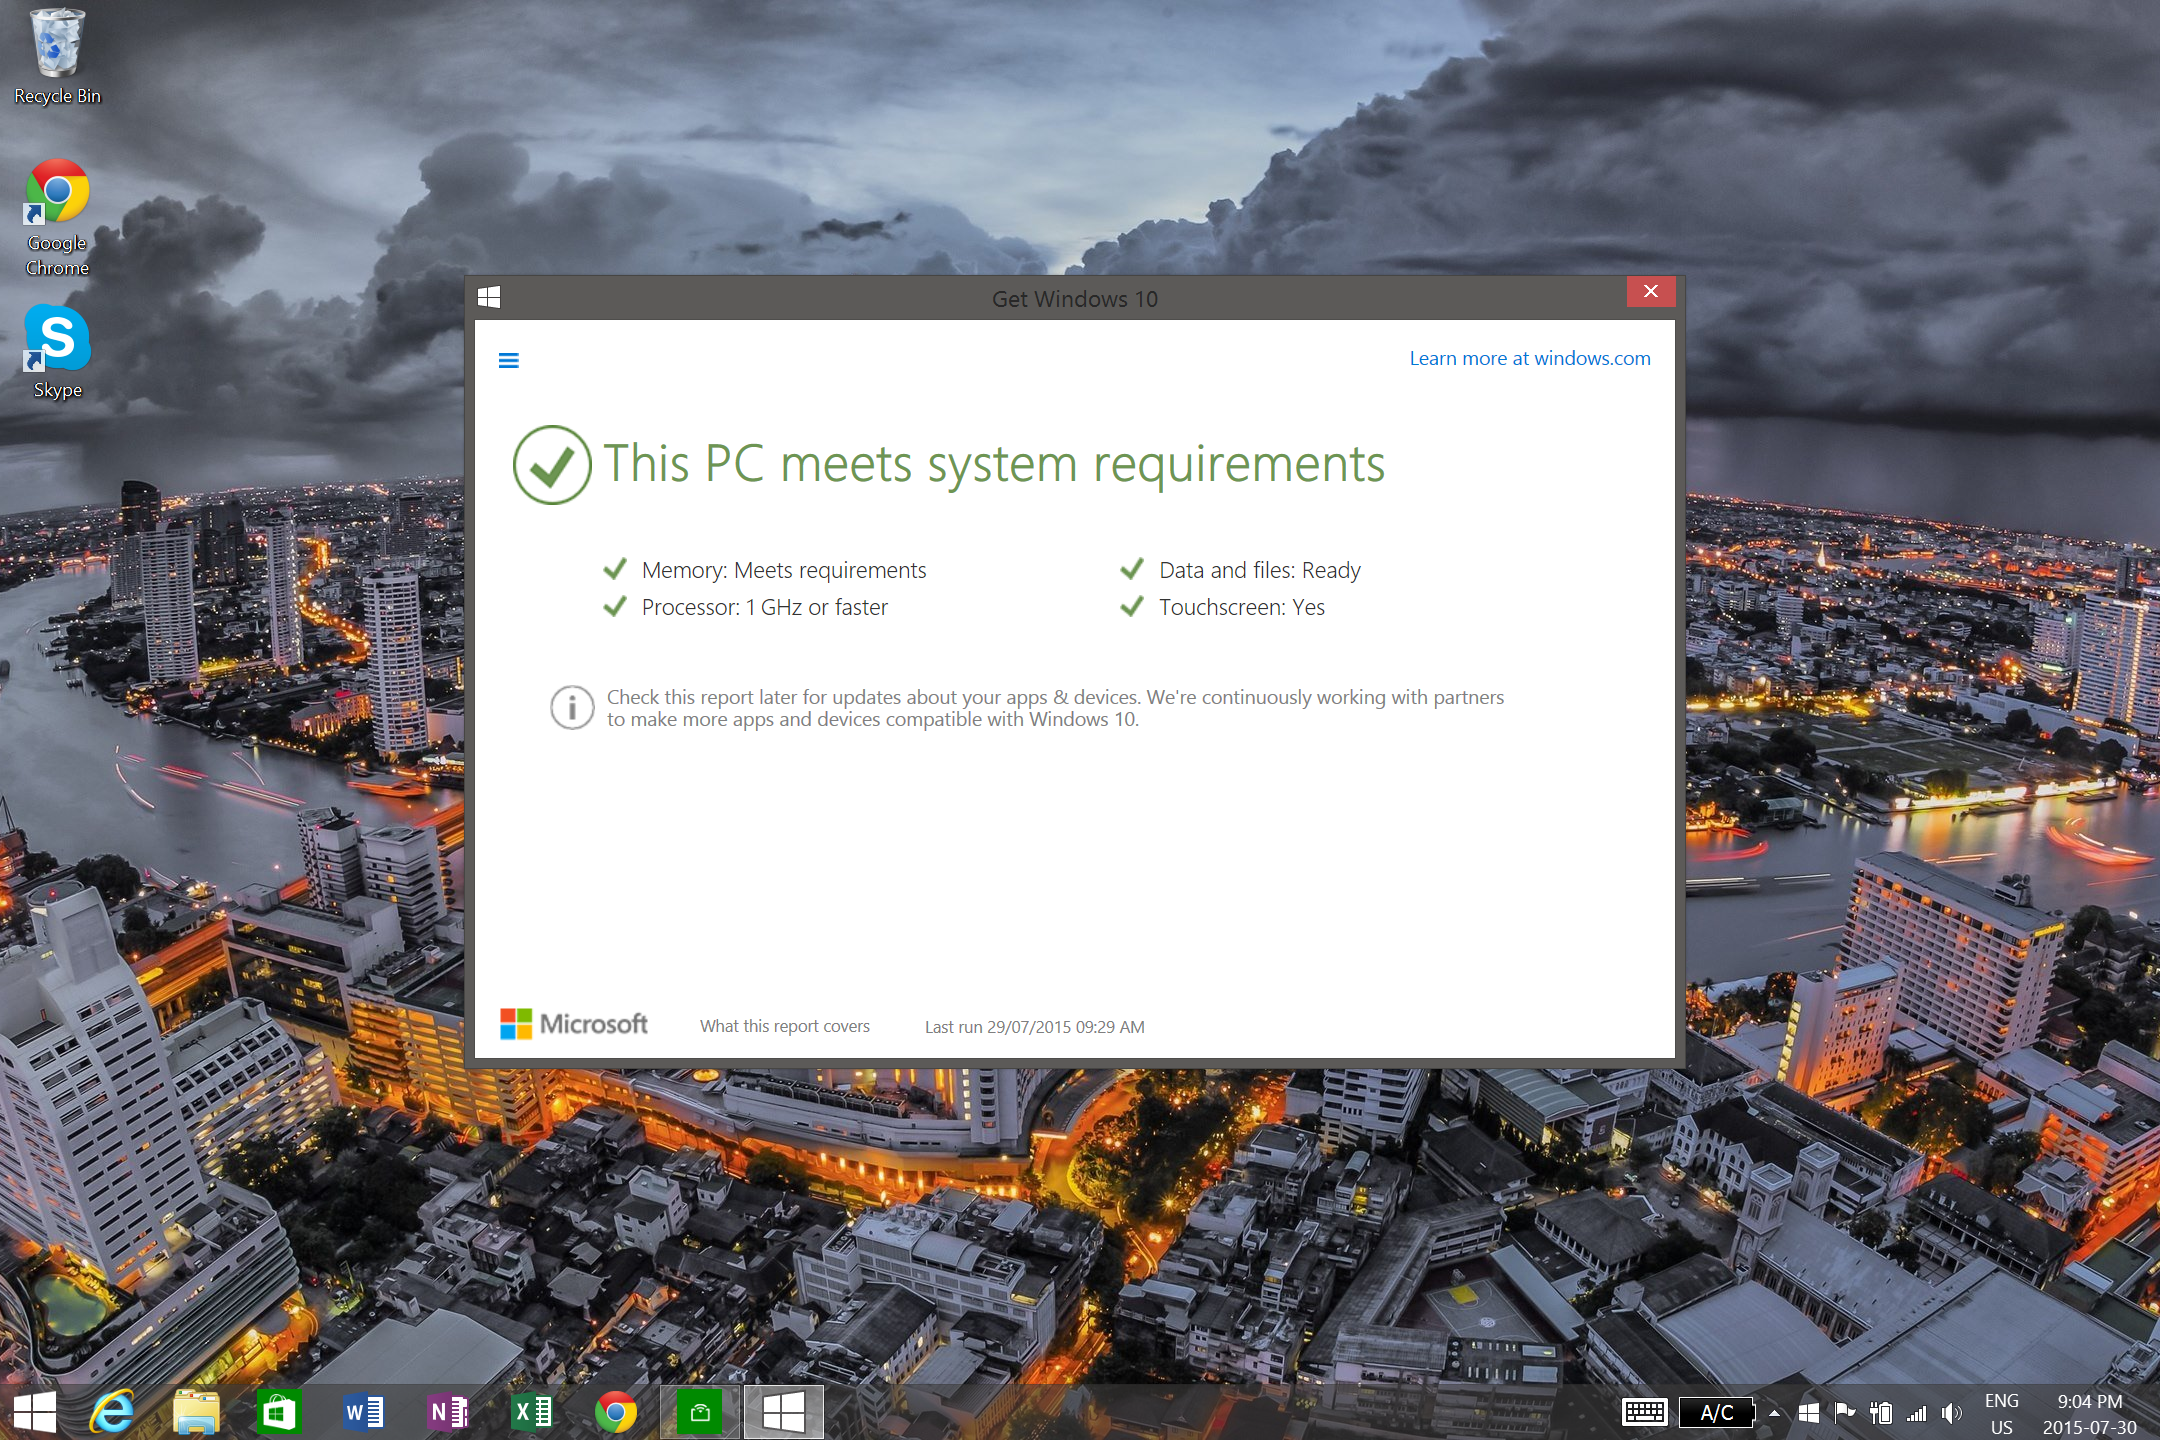Screen dimensions: 2160x1440
Task: Select the Google Chrome desktop shortcut
Action: click(x=57, y=218)
